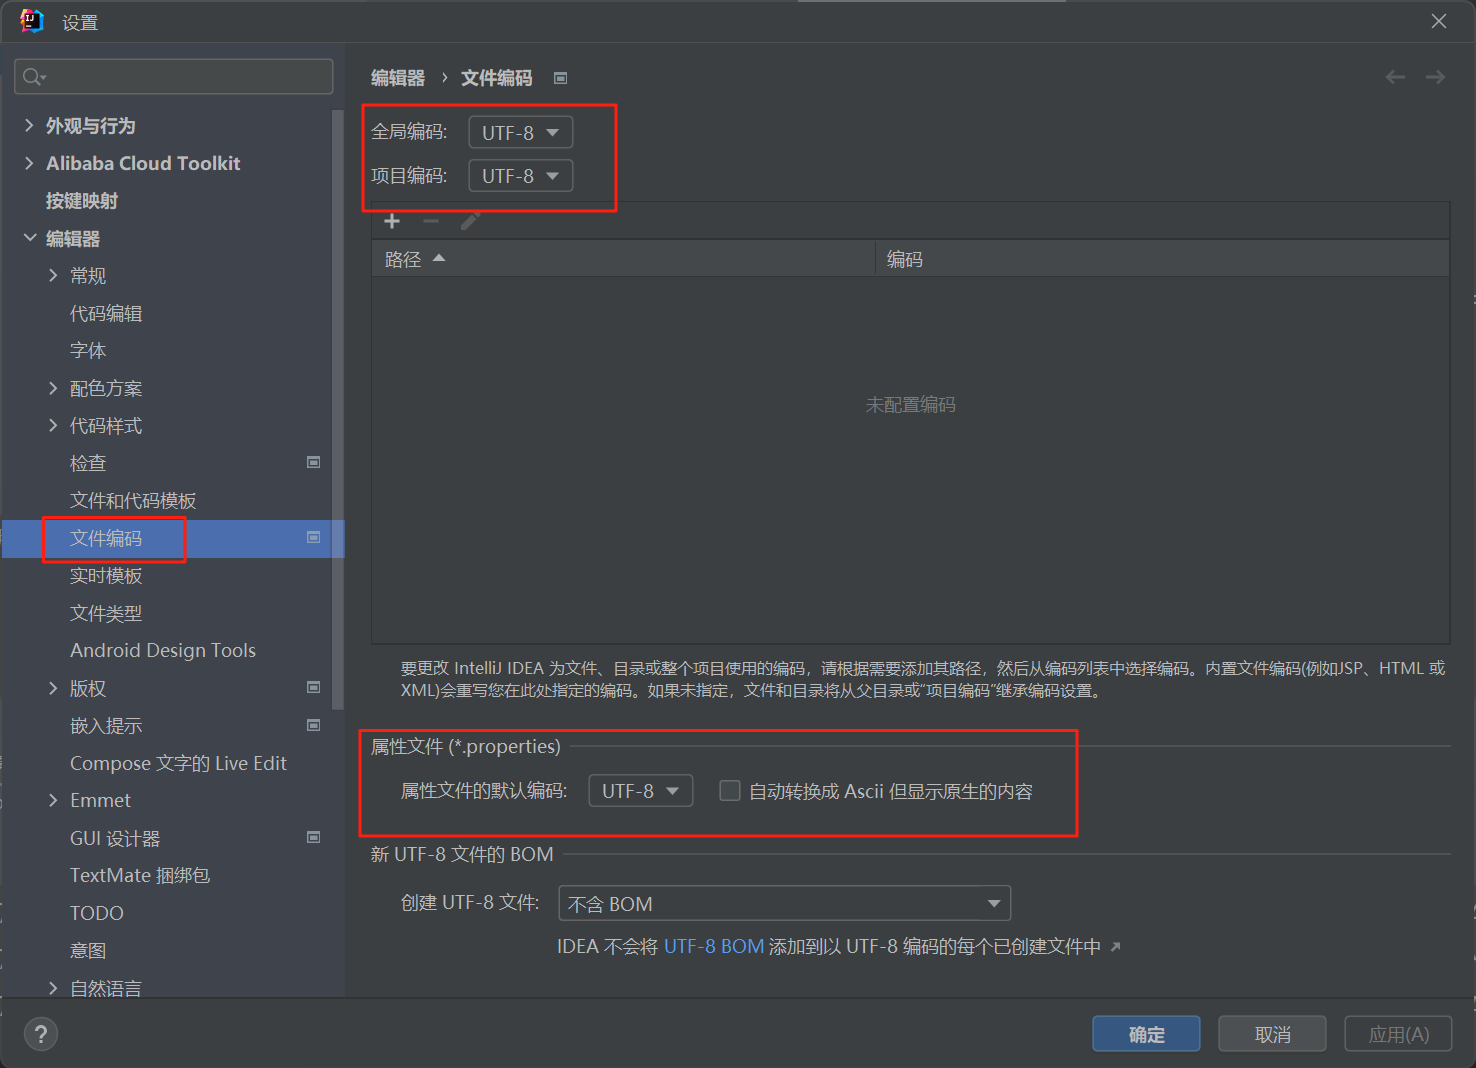1476x1068 pixels.
Task: Select 实时模板 in settings tree
Action: pos(106,575)
